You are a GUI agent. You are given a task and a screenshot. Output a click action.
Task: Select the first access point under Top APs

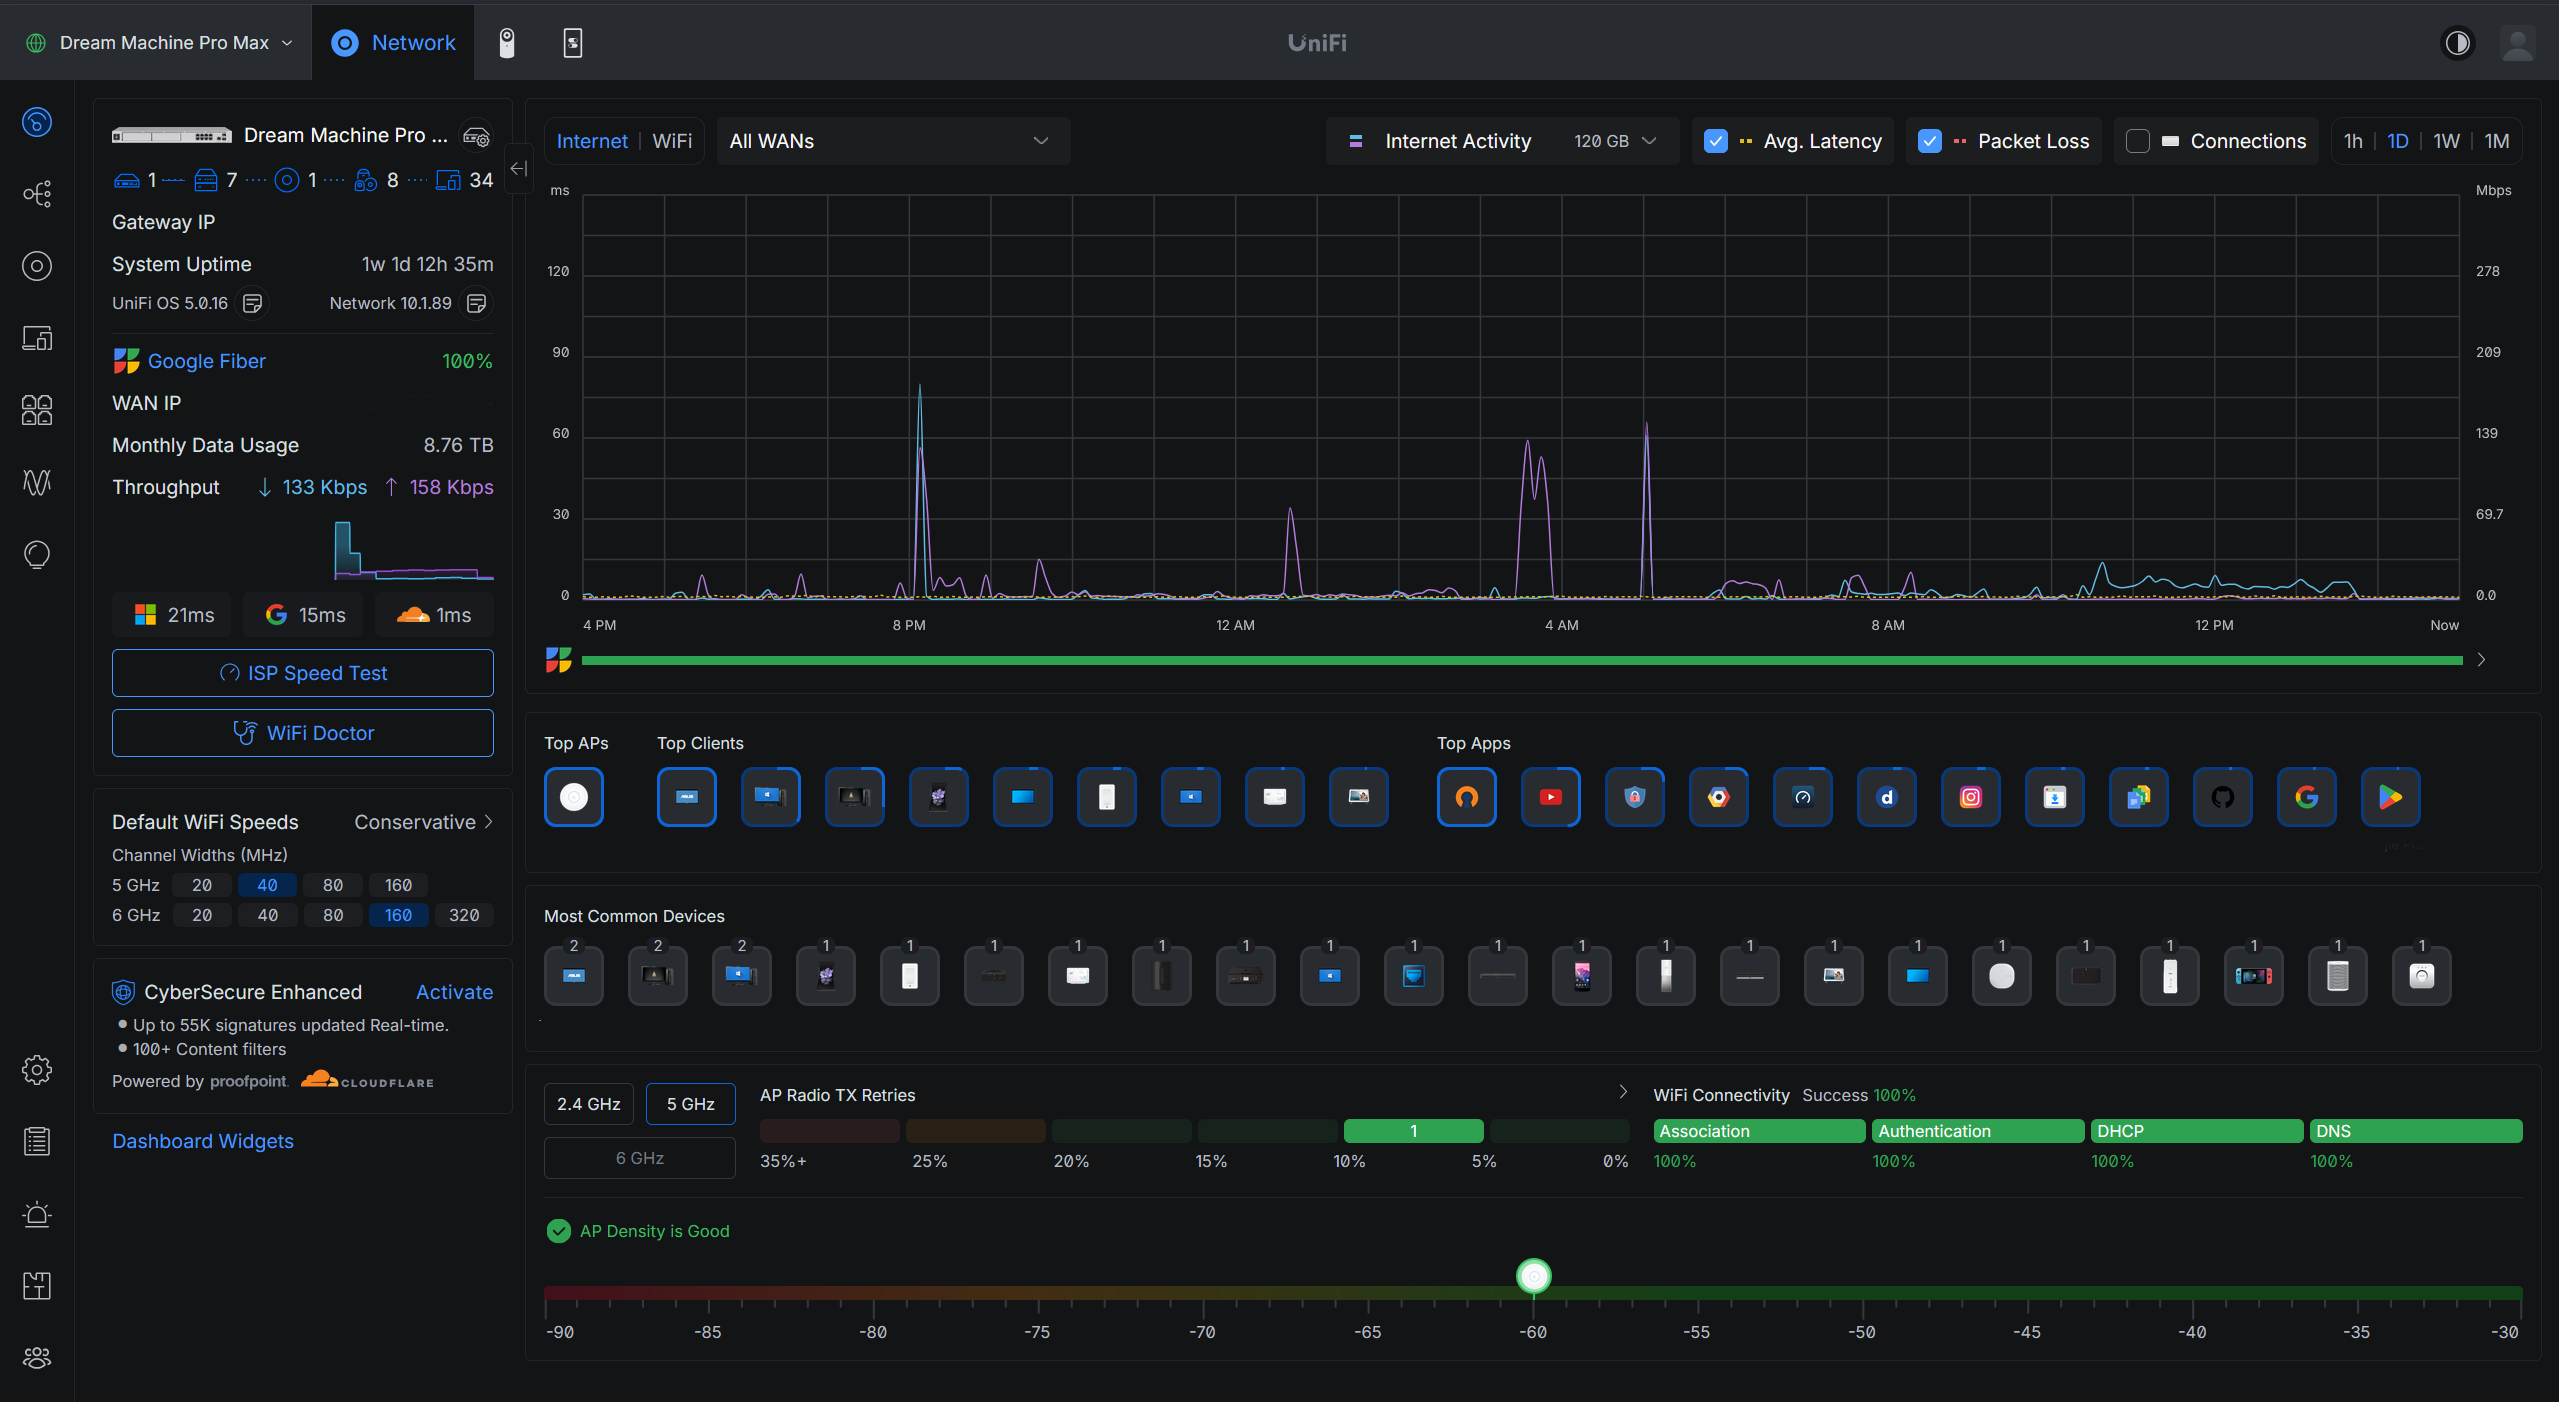point(573,797)
